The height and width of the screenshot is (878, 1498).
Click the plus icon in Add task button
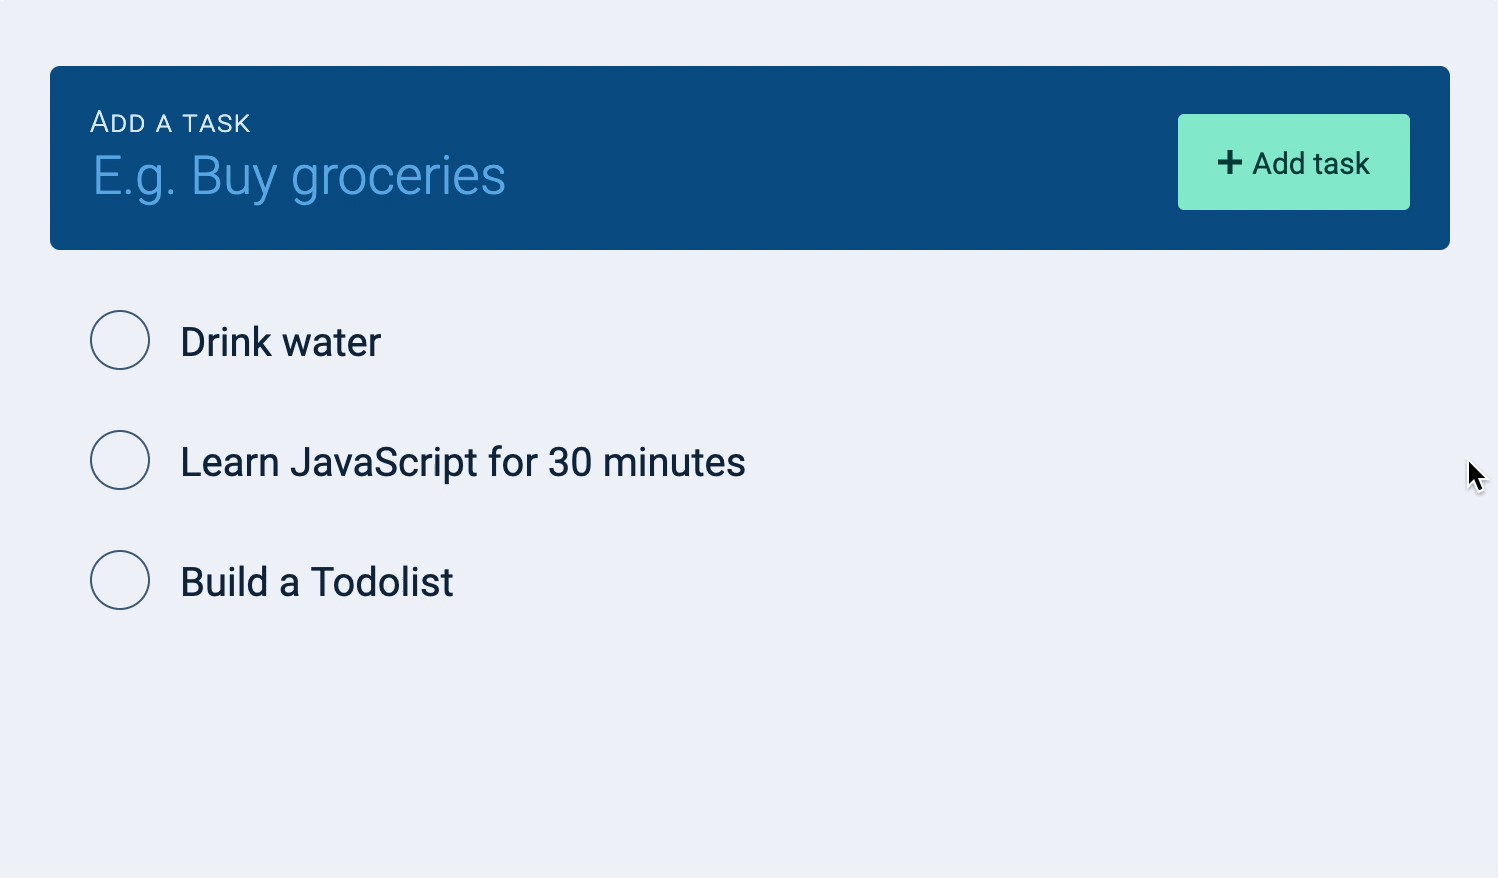1229,163
